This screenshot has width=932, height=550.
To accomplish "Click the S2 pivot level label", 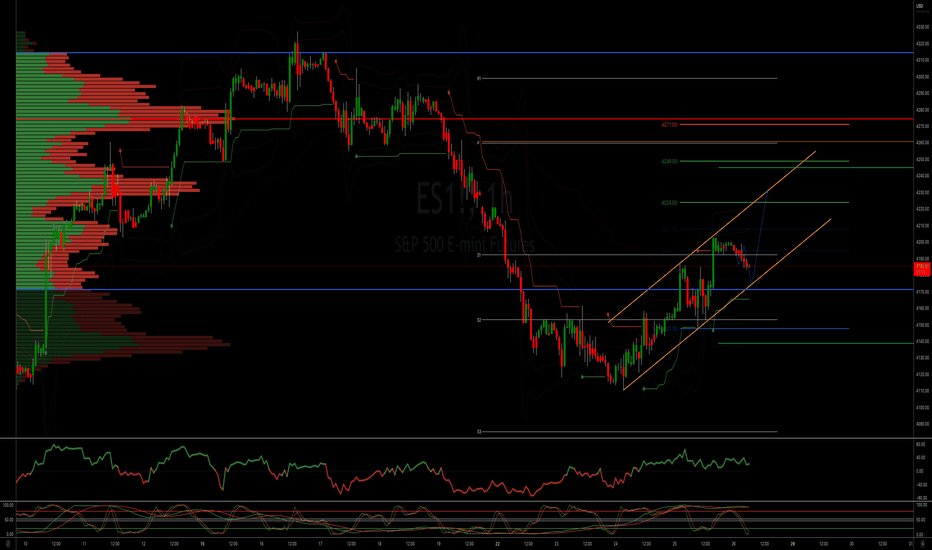I will pos(479,320).
